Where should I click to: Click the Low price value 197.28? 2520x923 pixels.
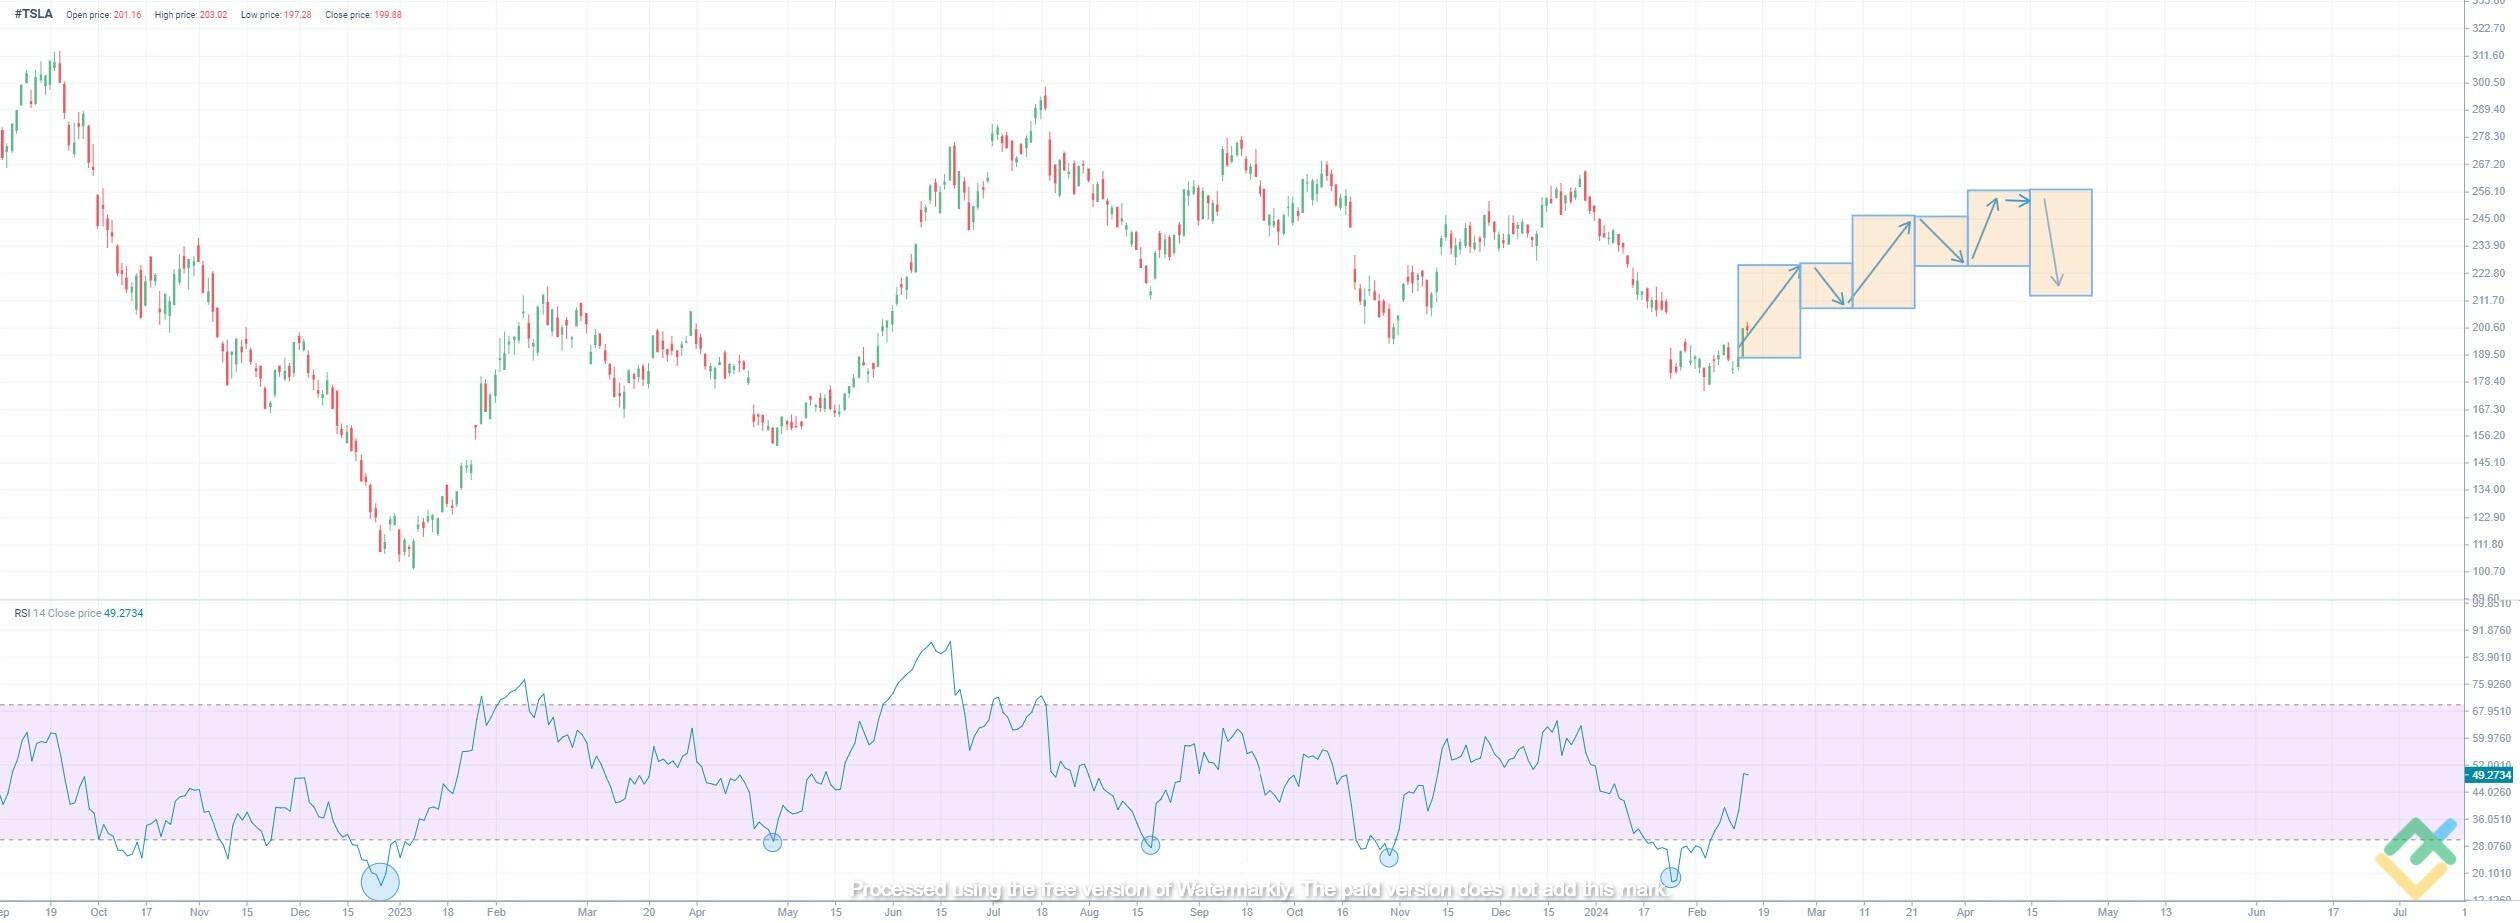click(x=297, y=15)
